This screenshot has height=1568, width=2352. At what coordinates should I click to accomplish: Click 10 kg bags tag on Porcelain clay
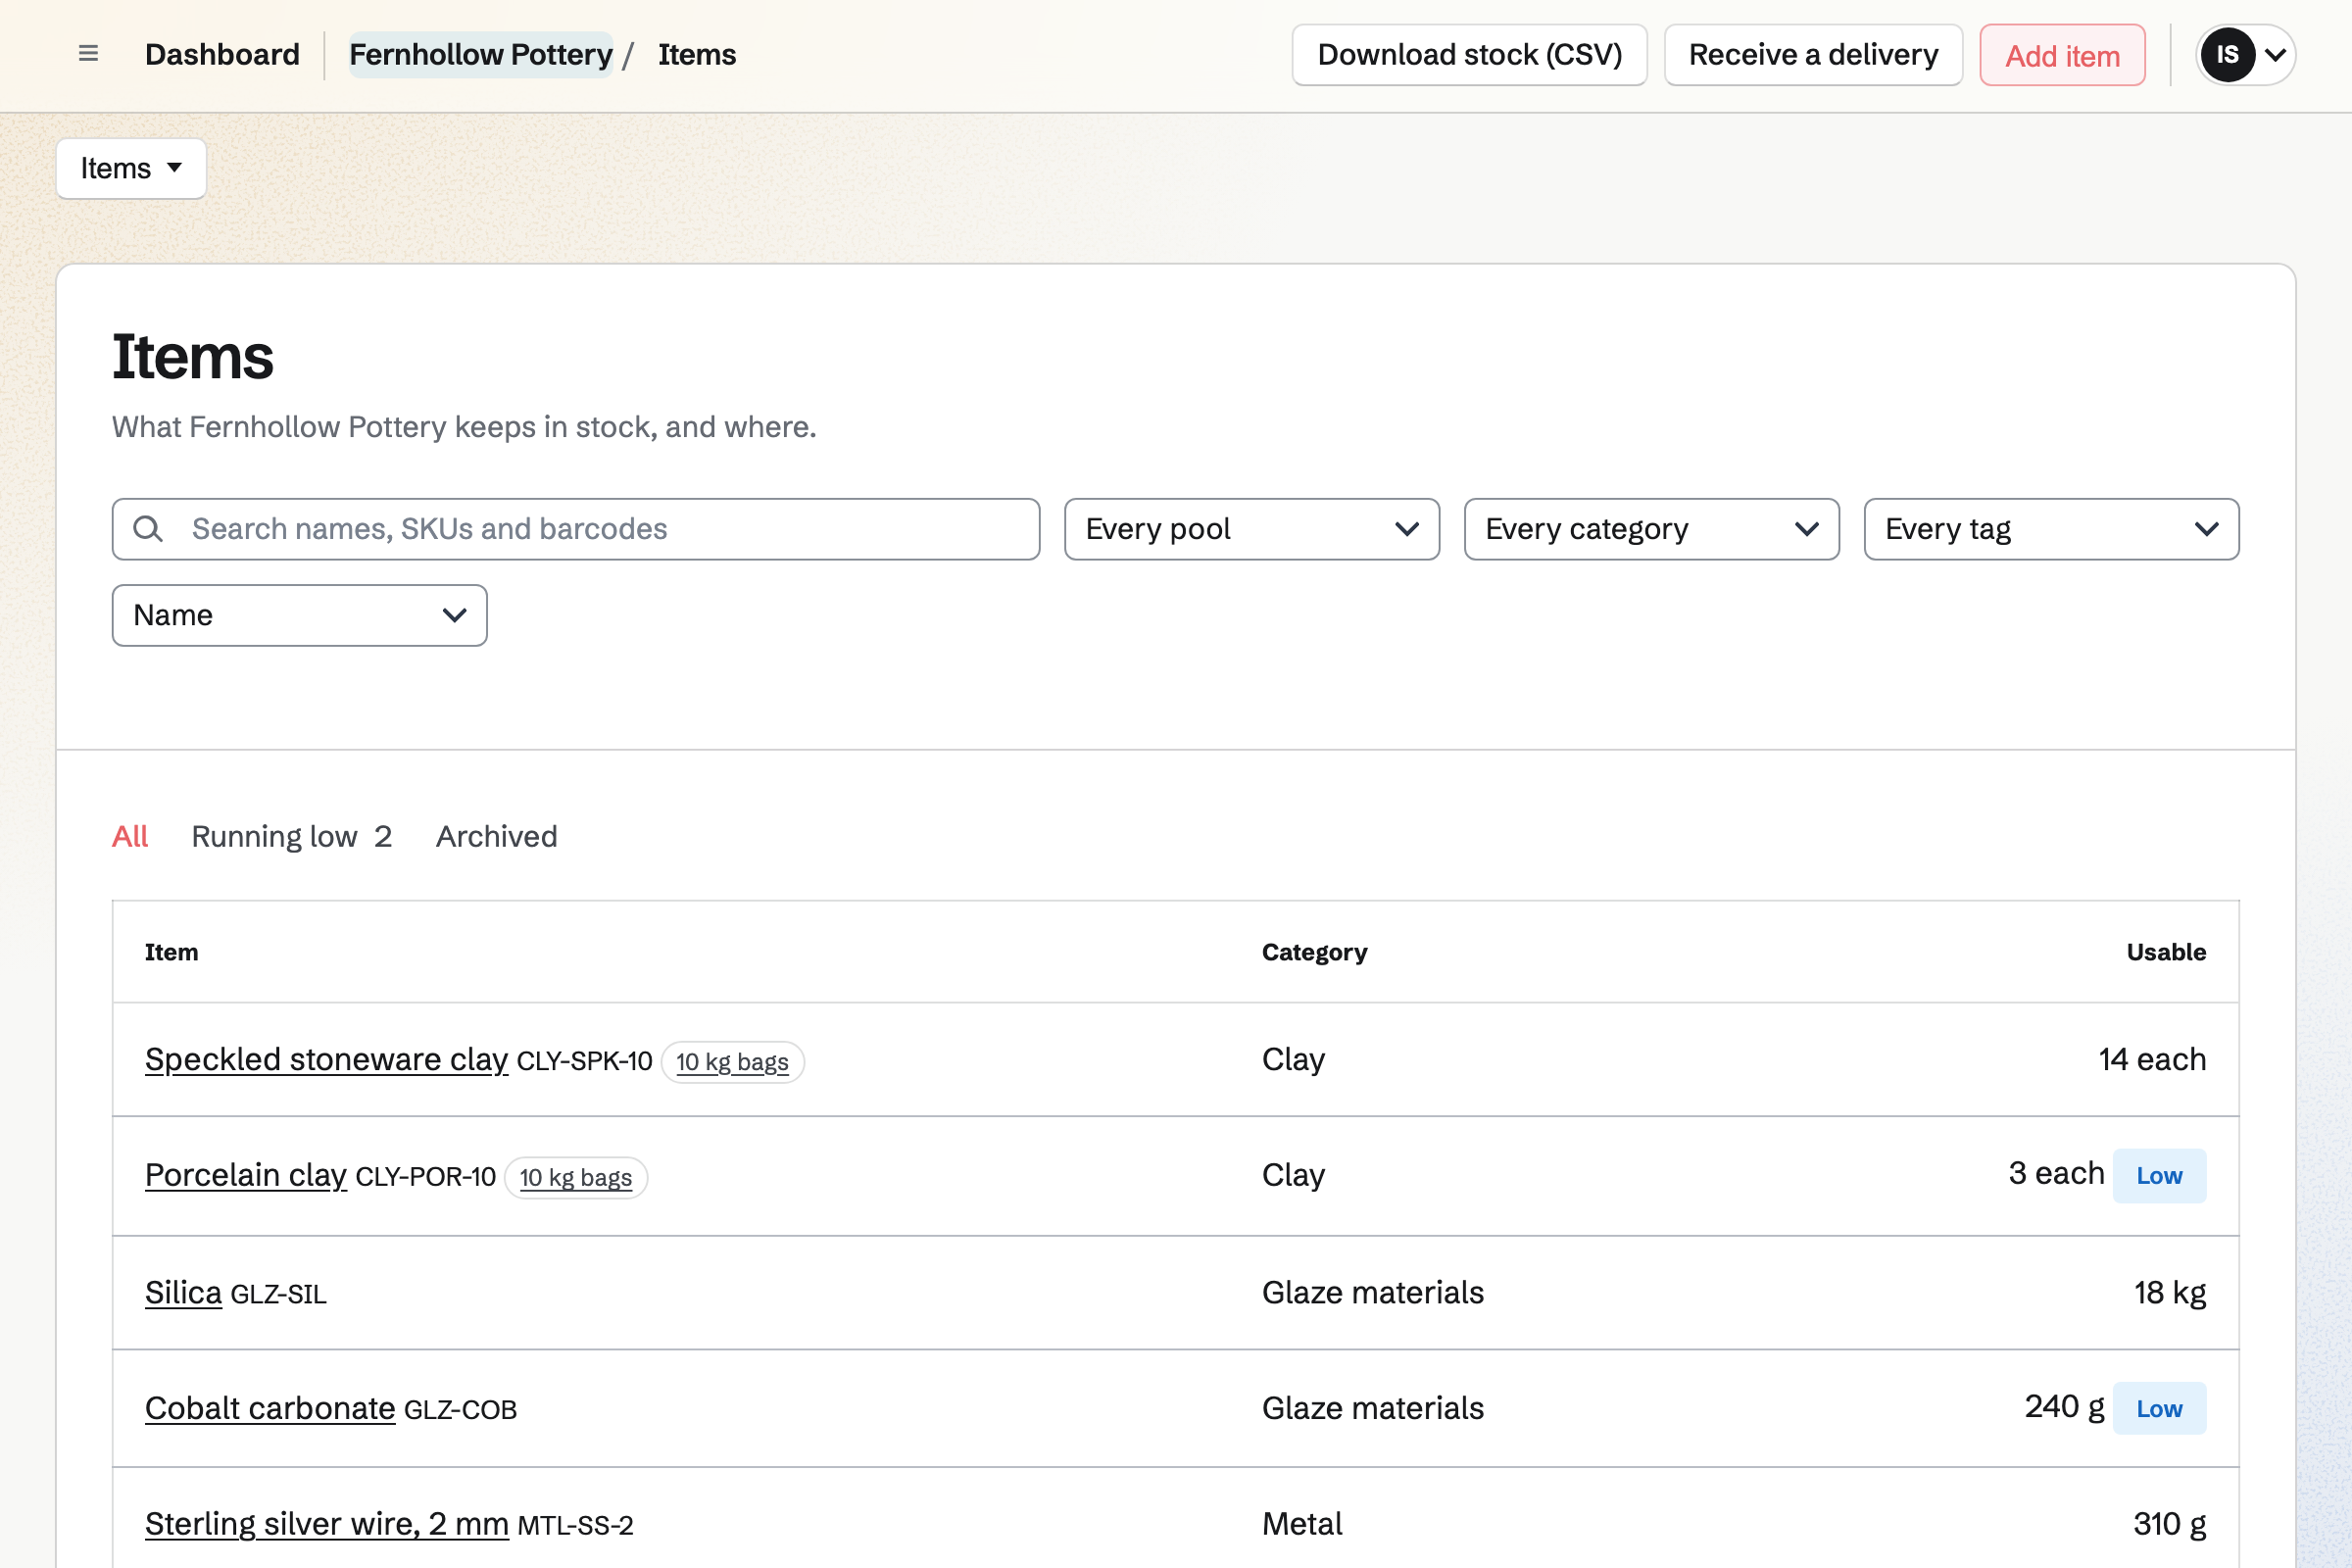tap(576, 1177)
